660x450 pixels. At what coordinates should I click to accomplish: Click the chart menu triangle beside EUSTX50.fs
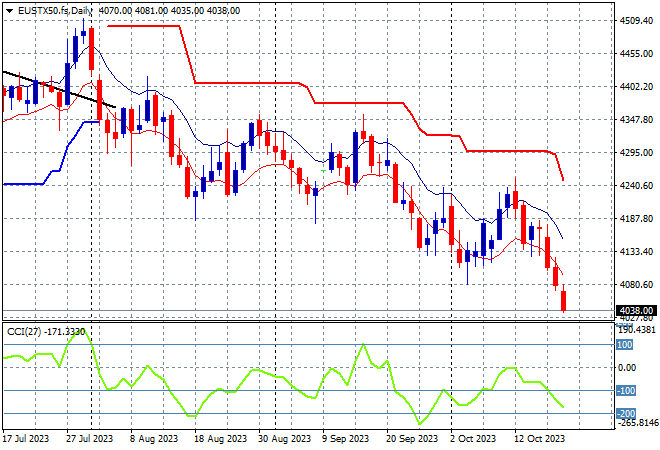point(9,10)
